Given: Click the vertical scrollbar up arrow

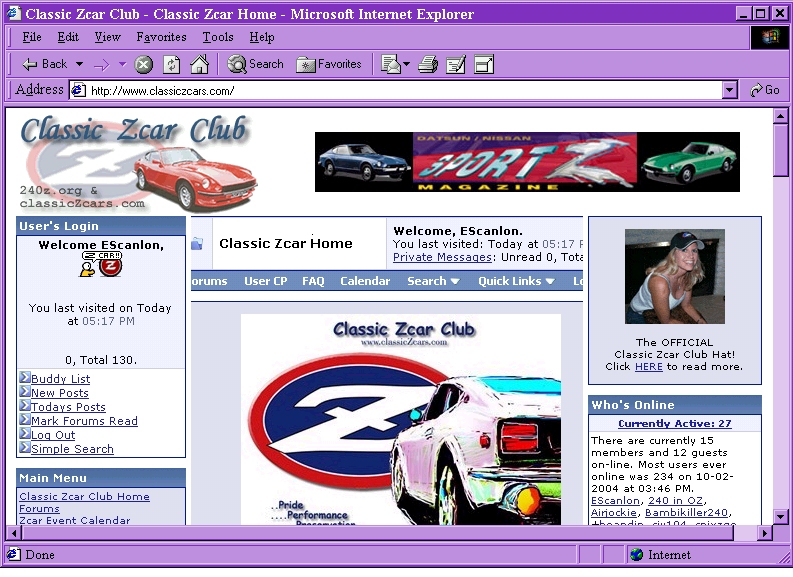Looking at the screenshot, I should pyautogui.click(x=780, y=116).
